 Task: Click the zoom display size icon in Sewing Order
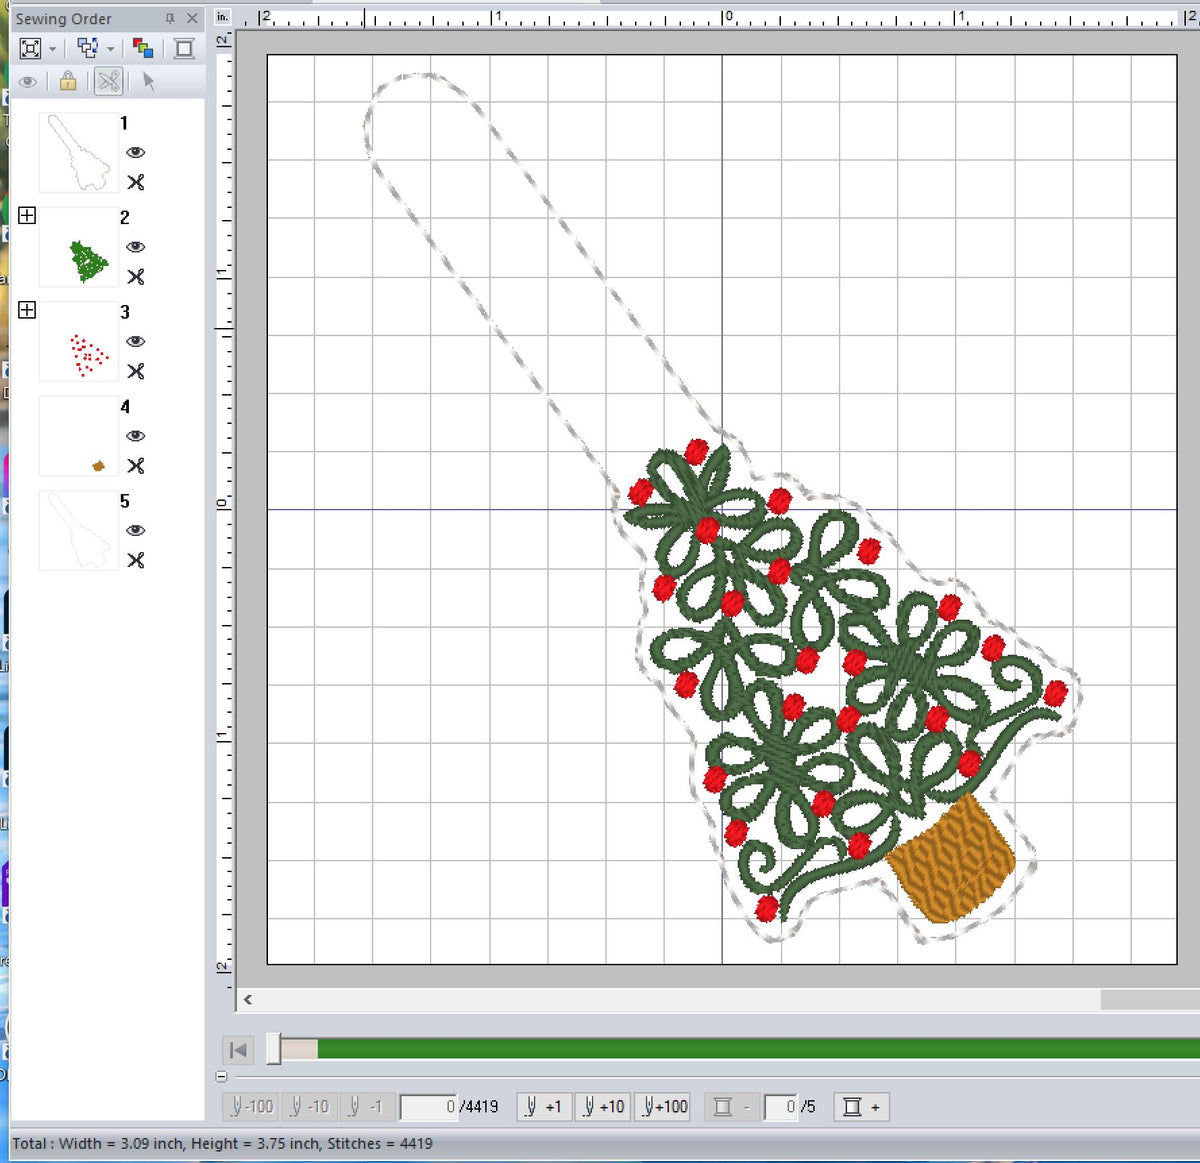[31, 48]
